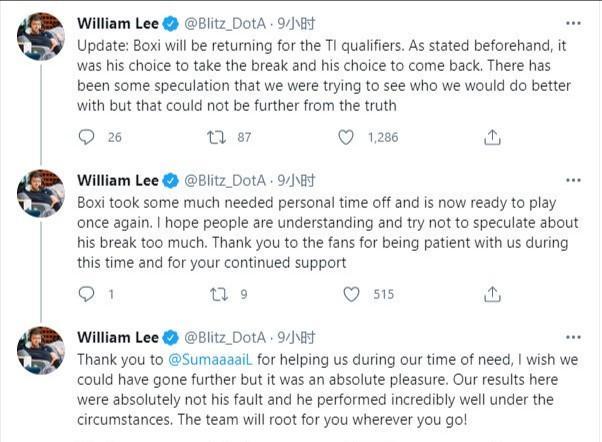Like the tweet with 1,286 likes
Screen dimensions: 602x442
pos(346,138)
